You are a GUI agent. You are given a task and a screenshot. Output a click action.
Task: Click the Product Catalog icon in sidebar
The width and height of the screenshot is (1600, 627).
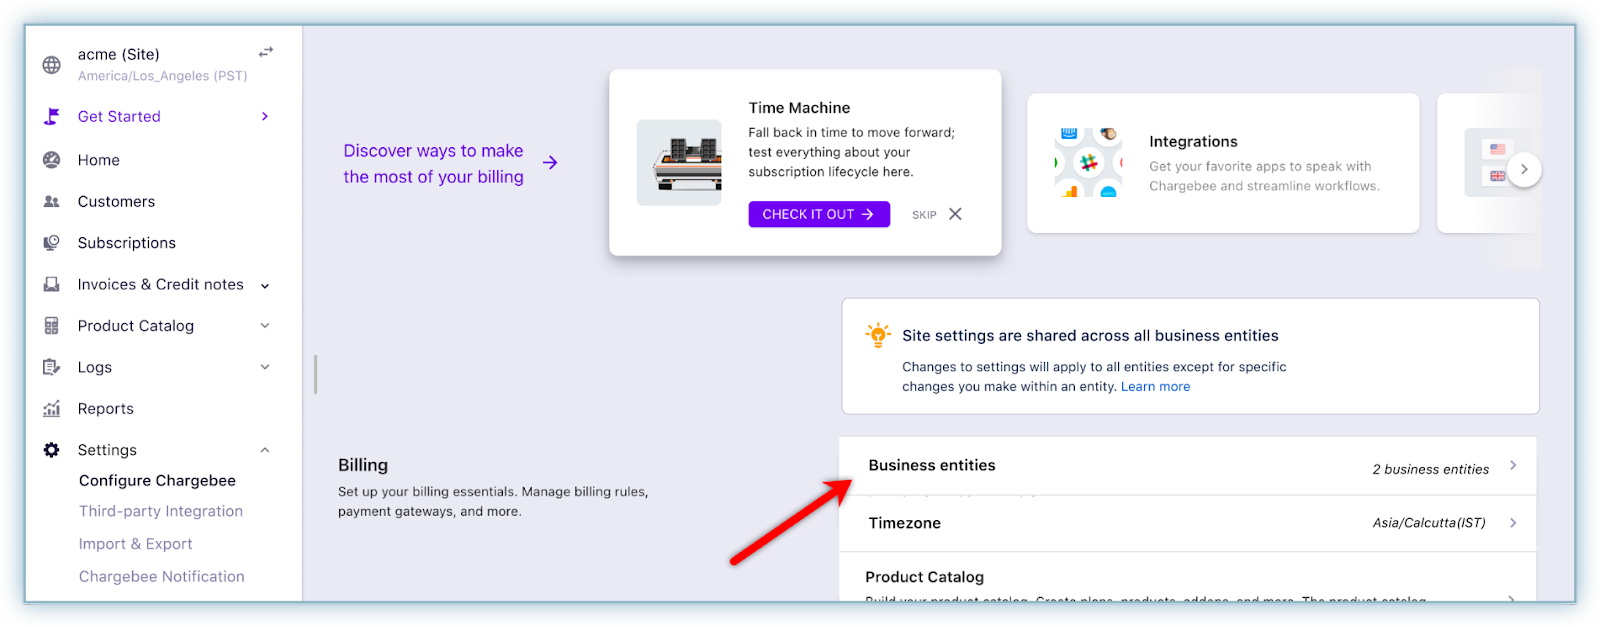pos(52,326)
